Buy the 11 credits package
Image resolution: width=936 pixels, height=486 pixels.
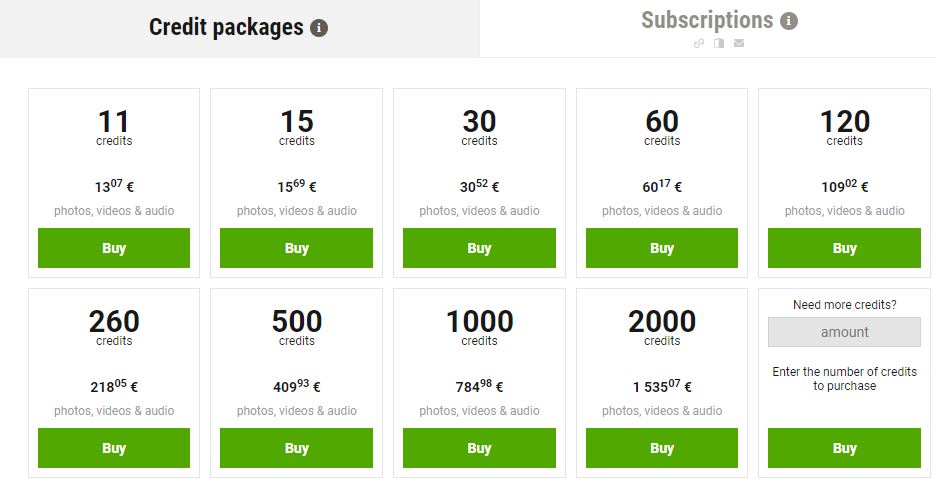(x=114, y=248)
